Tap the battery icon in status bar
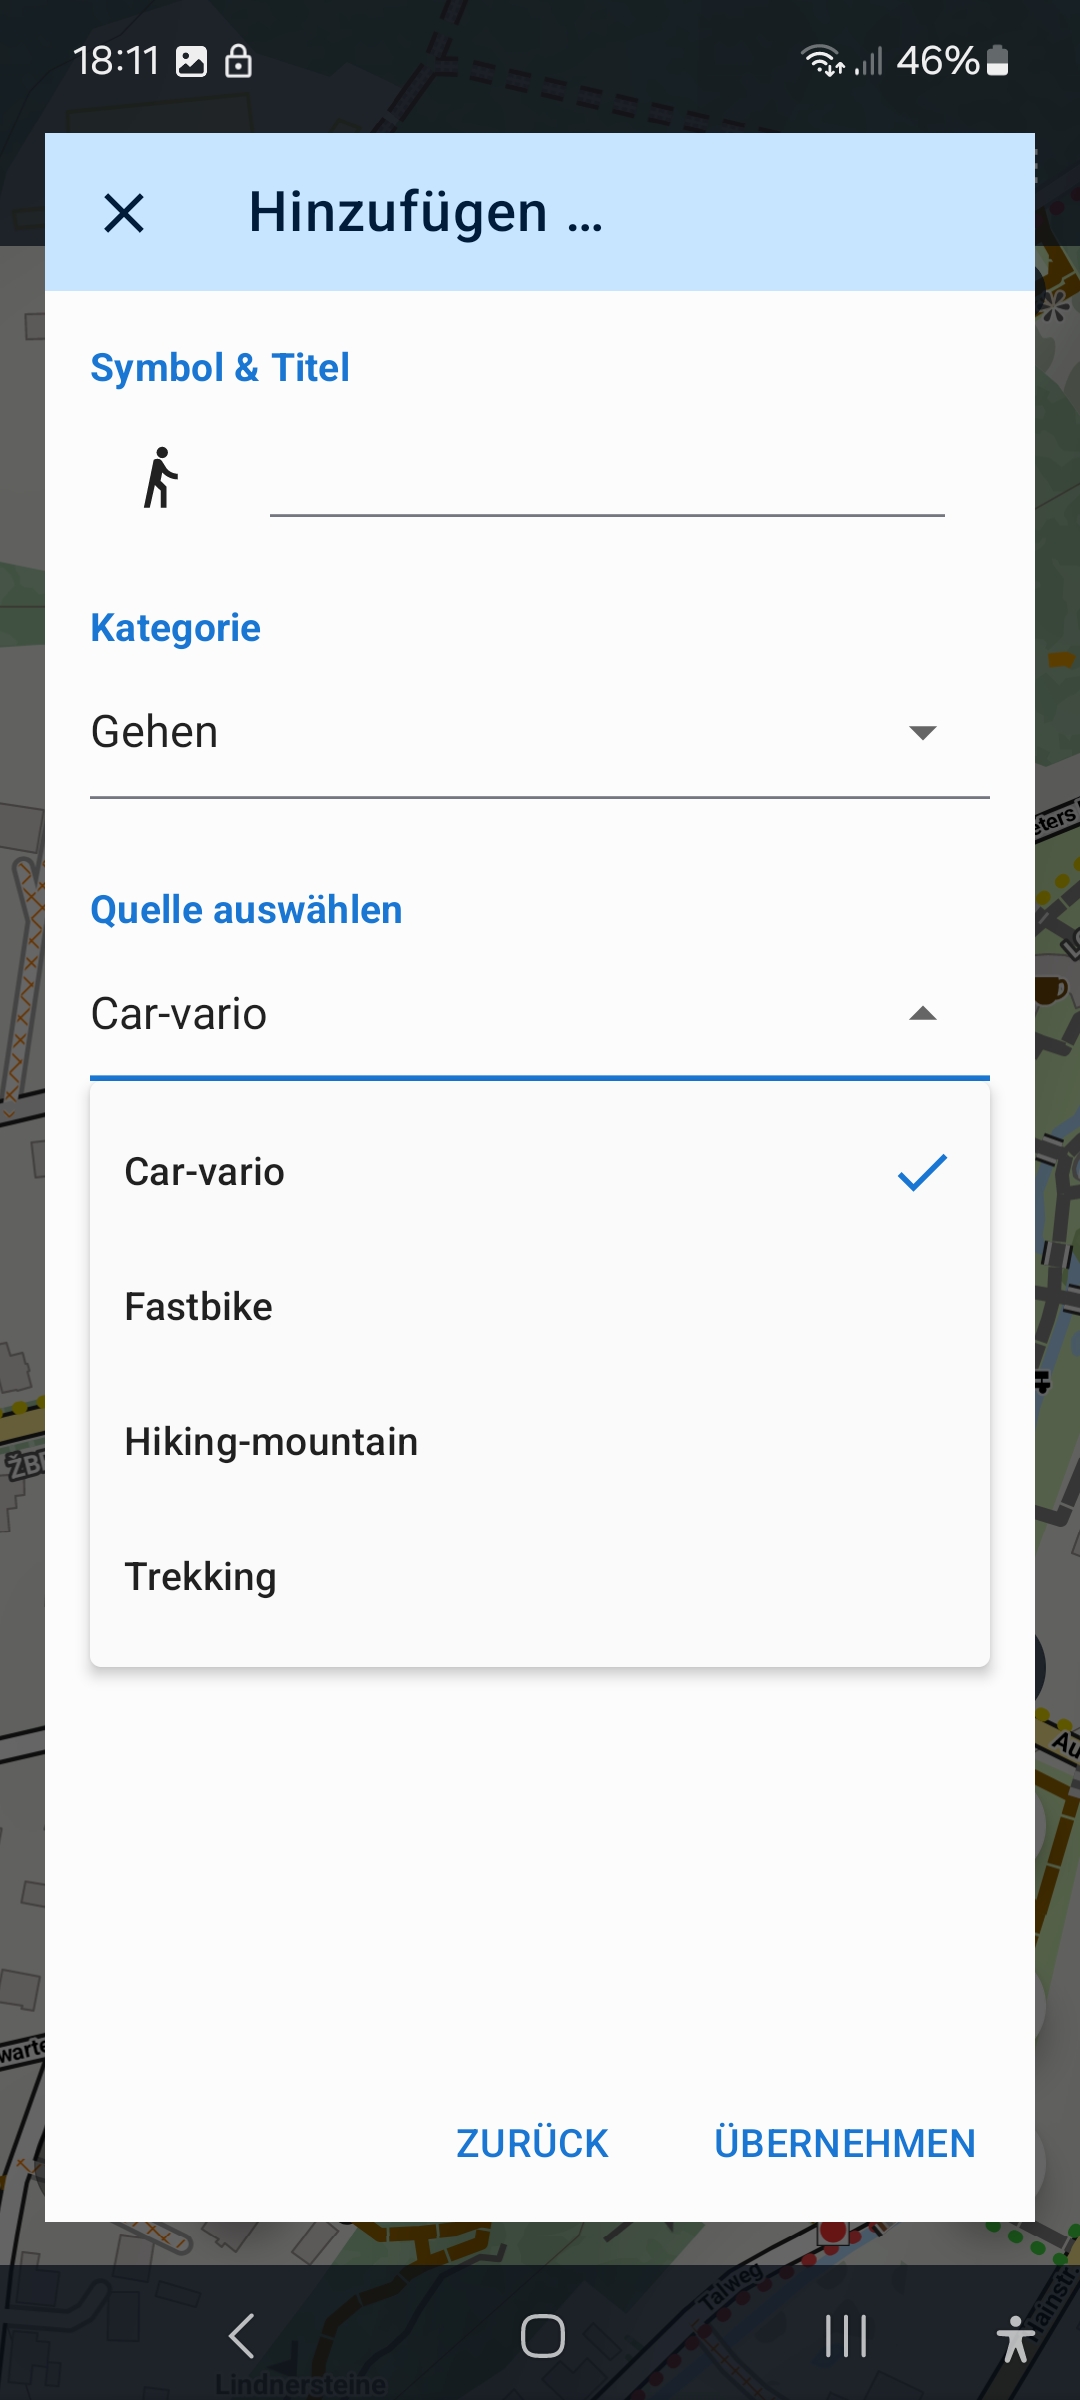 coord(997,61)
